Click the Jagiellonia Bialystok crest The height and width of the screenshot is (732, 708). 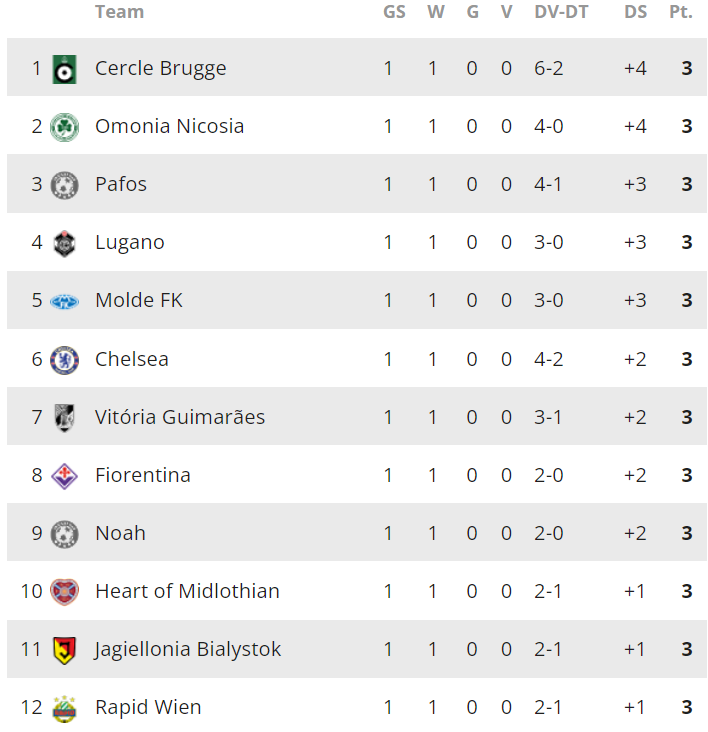64,649
